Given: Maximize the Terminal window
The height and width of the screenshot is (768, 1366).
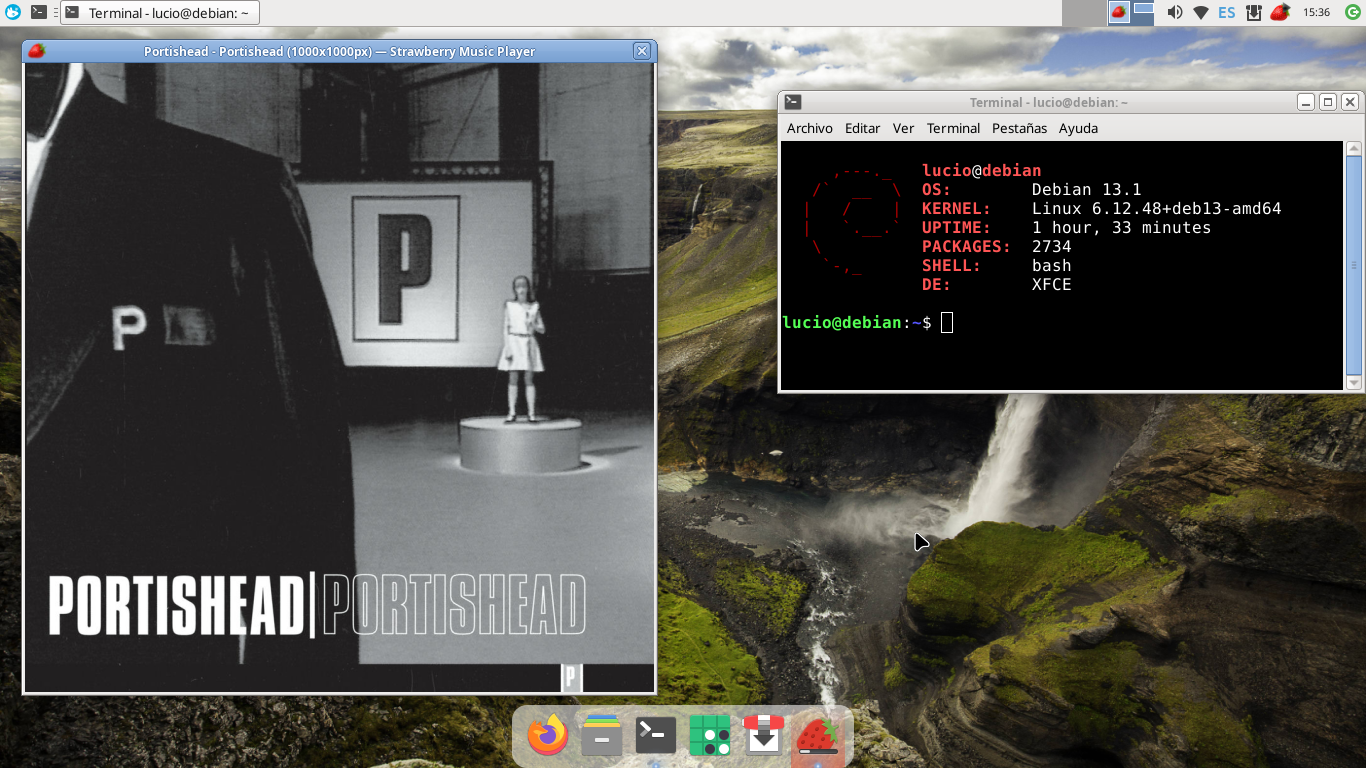Looking at the screenshot, I should (1328, 102).
